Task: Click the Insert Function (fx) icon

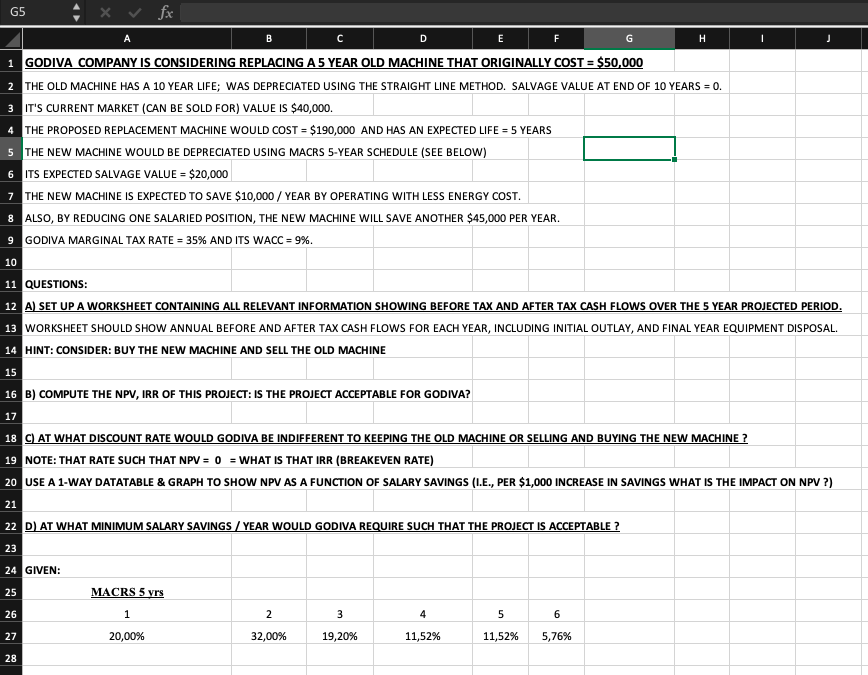Action: pyautogui.click(x=165, y=13)
